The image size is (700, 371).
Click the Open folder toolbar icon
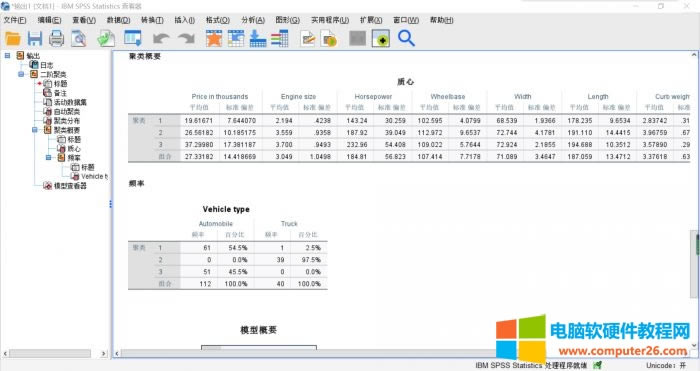(x=12, y=38)
